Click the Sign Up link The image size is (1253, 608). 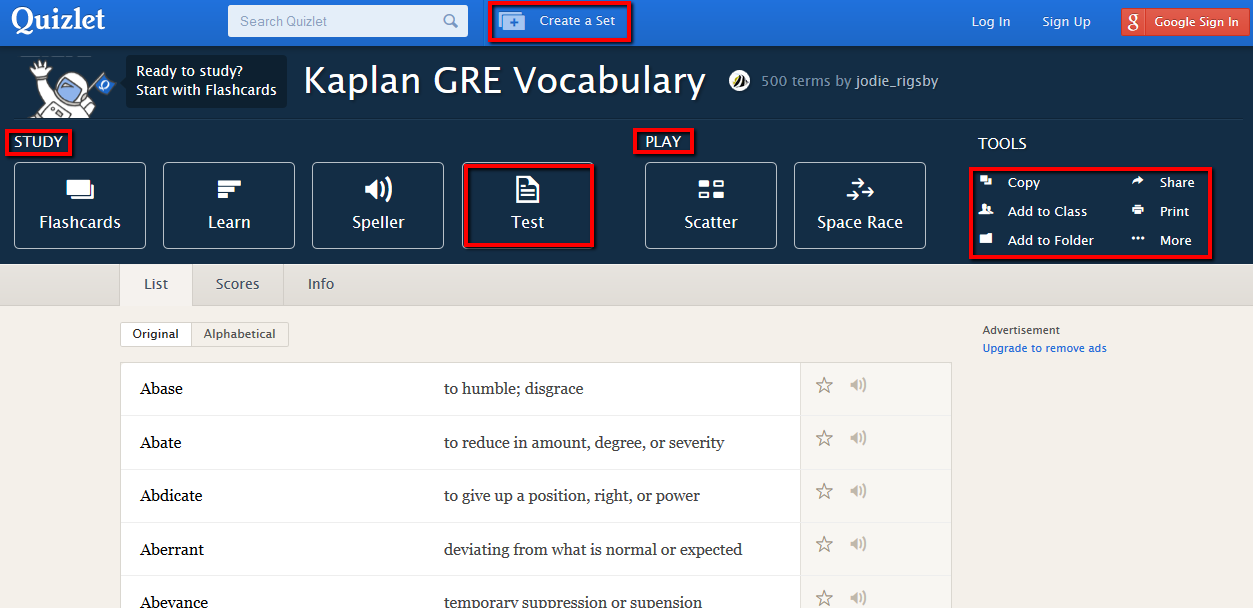[1066, 22]
